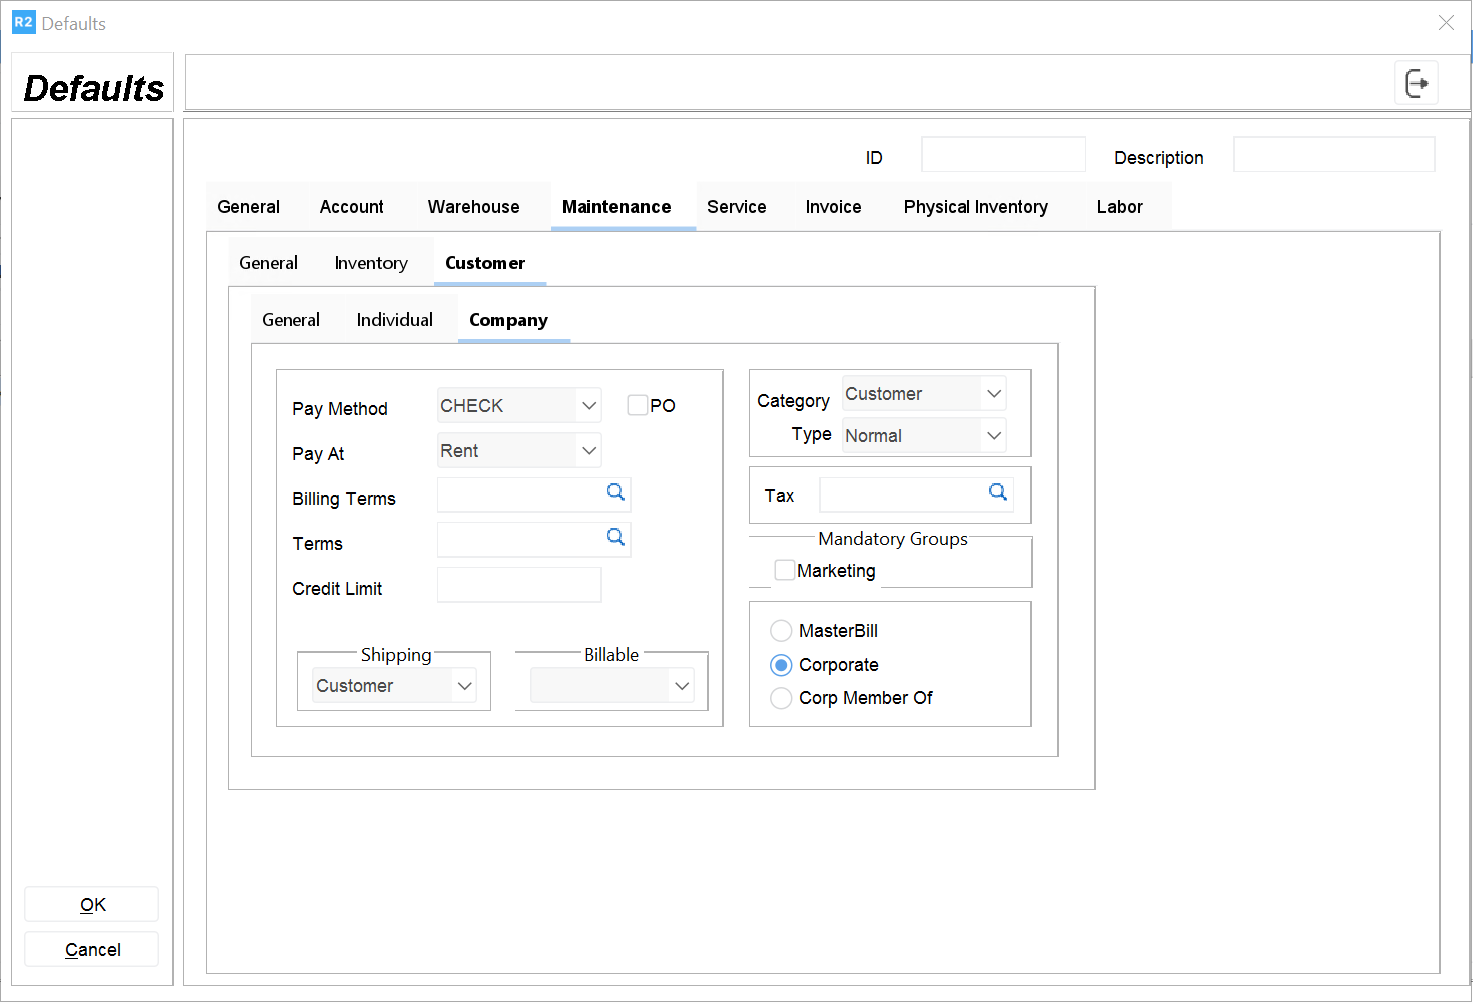Viewport: 1473px width, 1004px height.
Task: Open the Tax lookup magnifier
Action: click(997, 492)
